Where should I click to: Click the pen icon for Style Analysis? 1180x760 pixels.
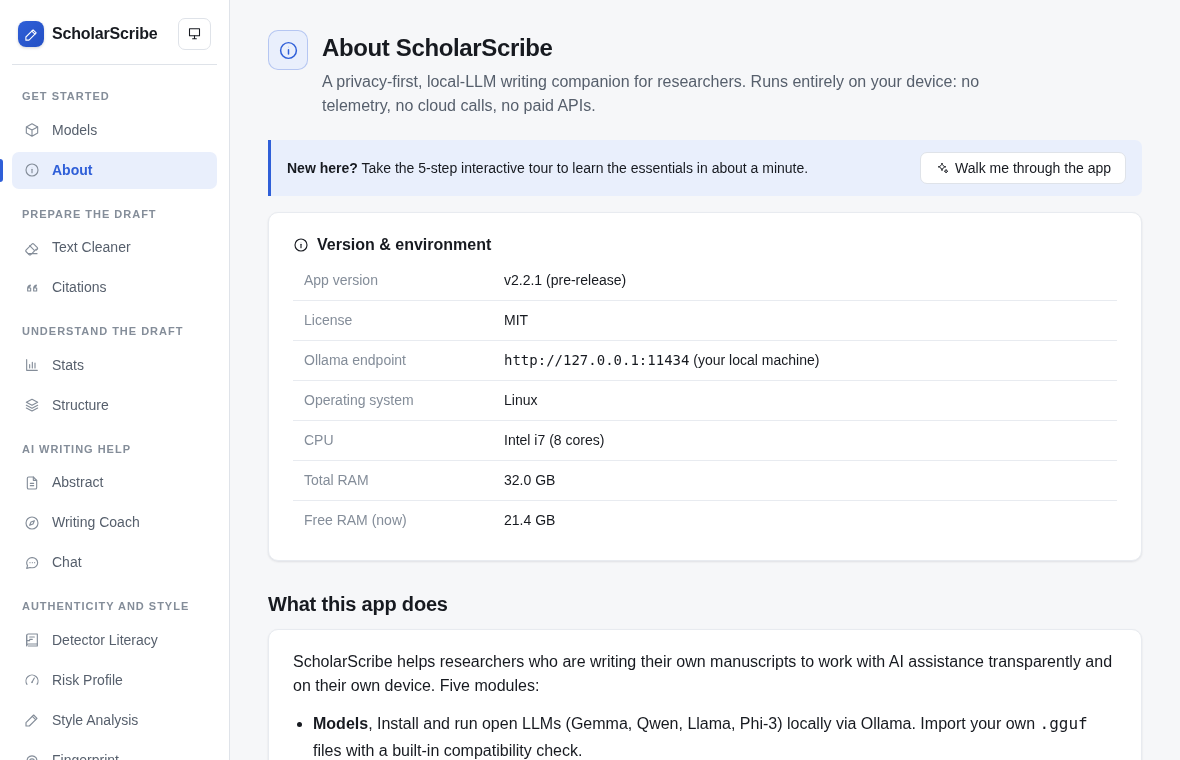[32, 720]
